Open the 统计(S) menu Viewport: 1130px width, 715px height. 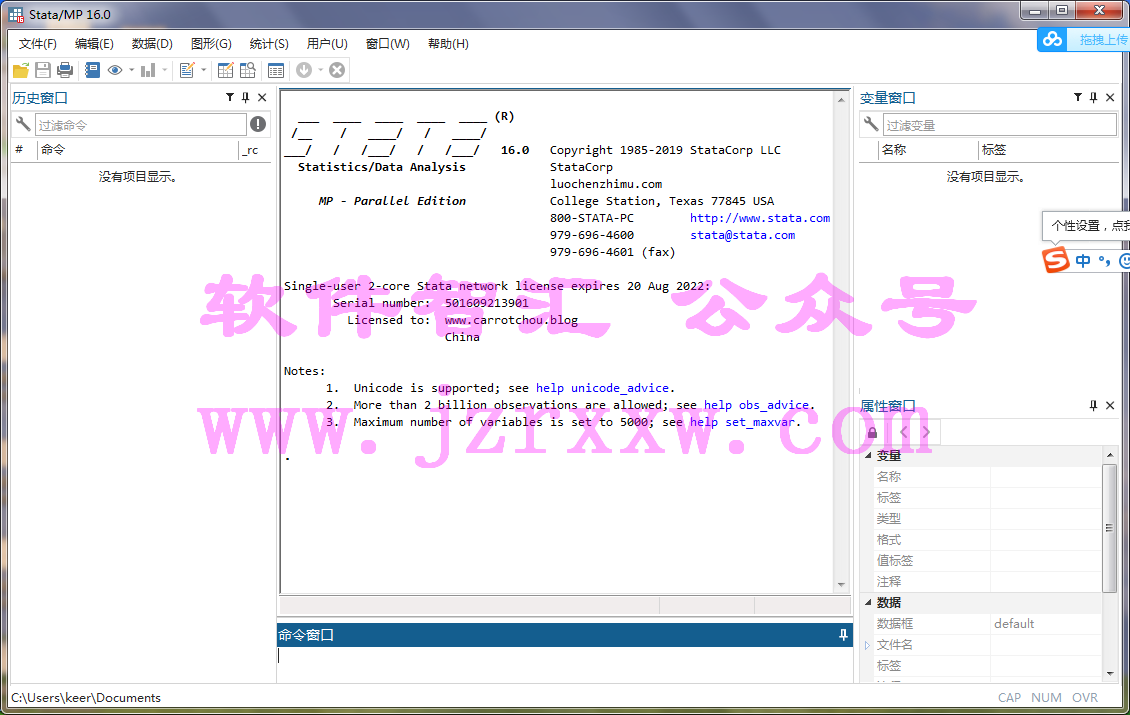[x=269, y=44]
